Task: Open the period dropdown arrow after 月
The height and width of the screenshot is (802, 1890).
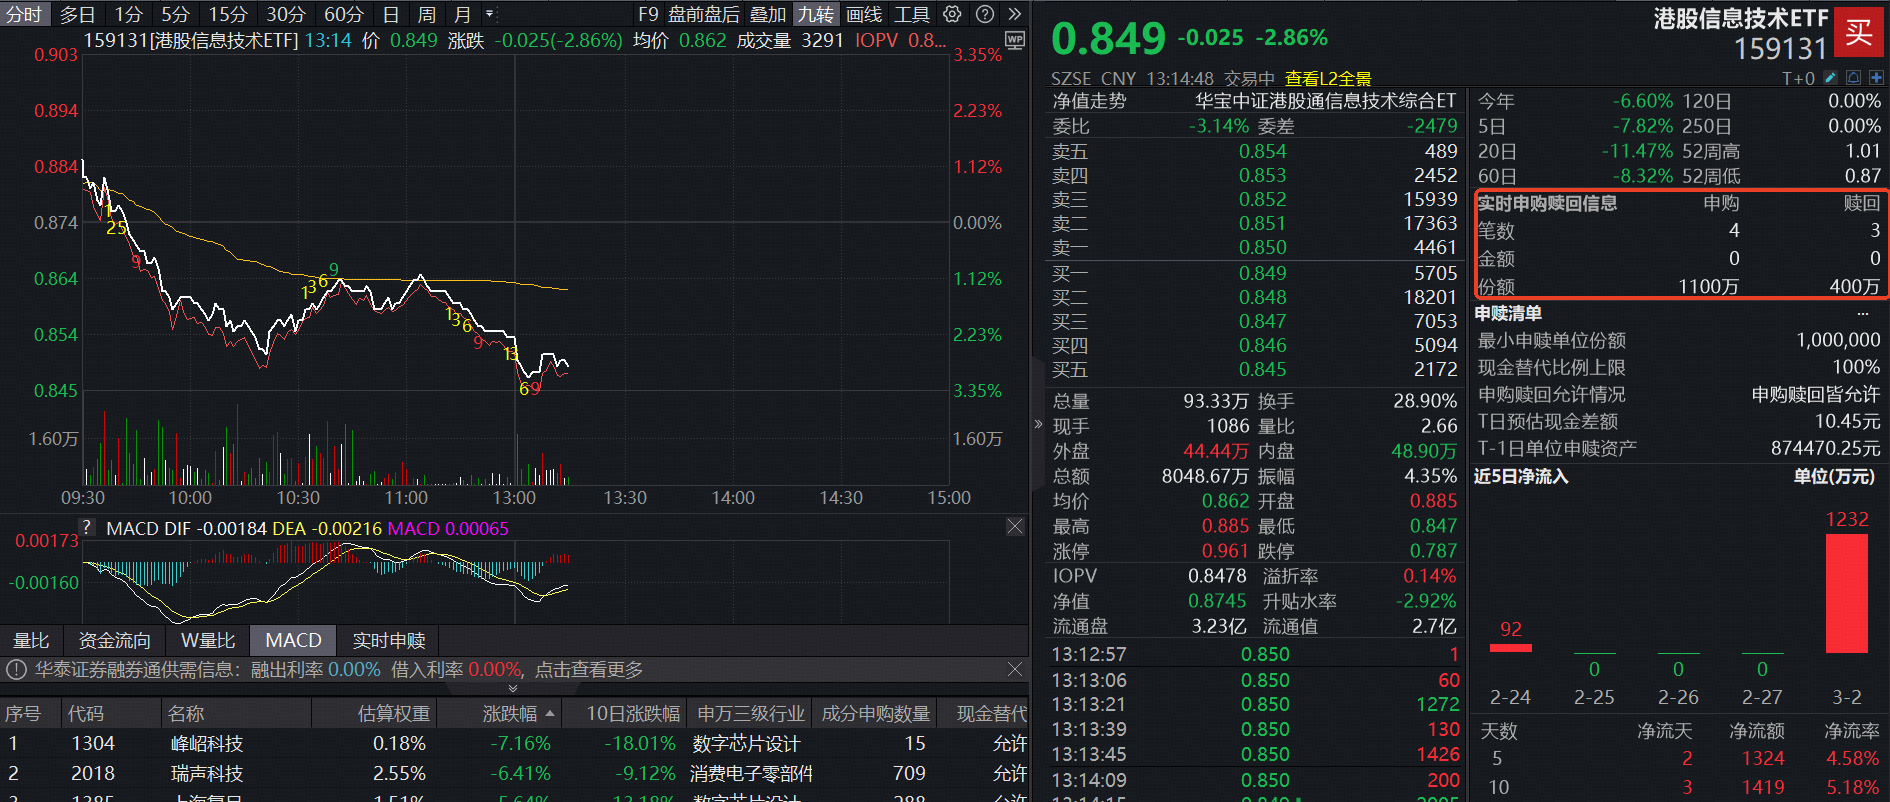Action: [489, 14]
